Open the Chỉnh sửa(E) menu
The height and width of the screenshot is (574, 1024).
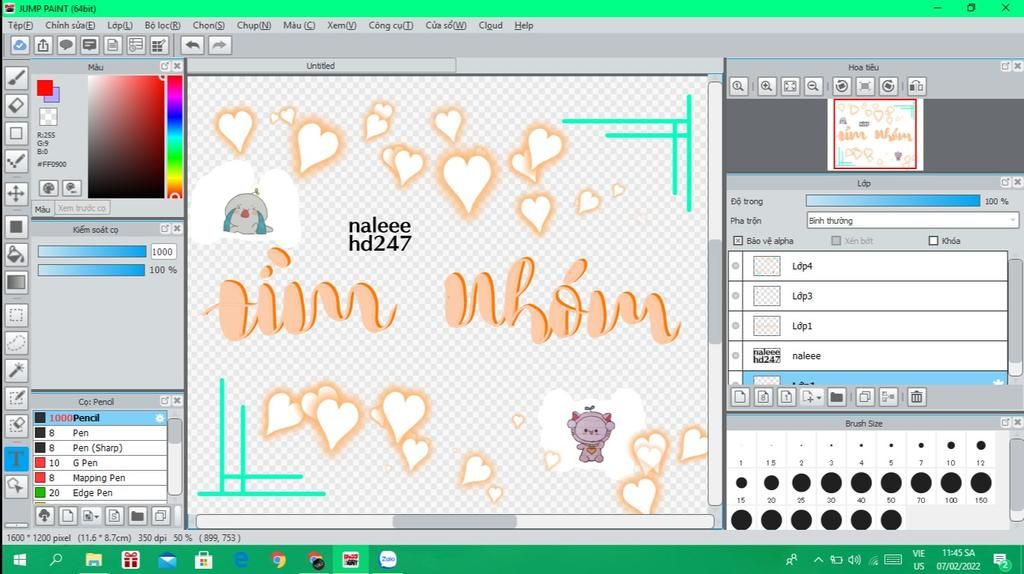70,25
